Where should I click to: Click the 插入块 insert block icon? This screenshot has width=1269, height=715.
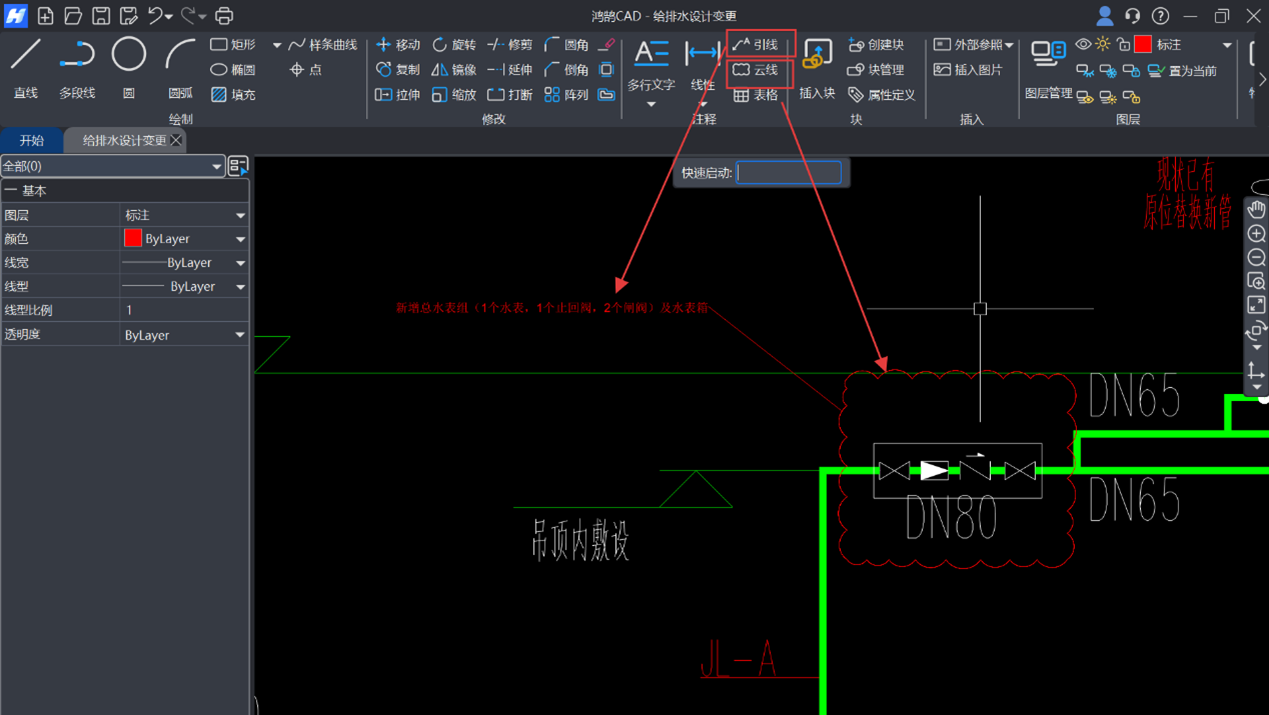pos(817,67)
